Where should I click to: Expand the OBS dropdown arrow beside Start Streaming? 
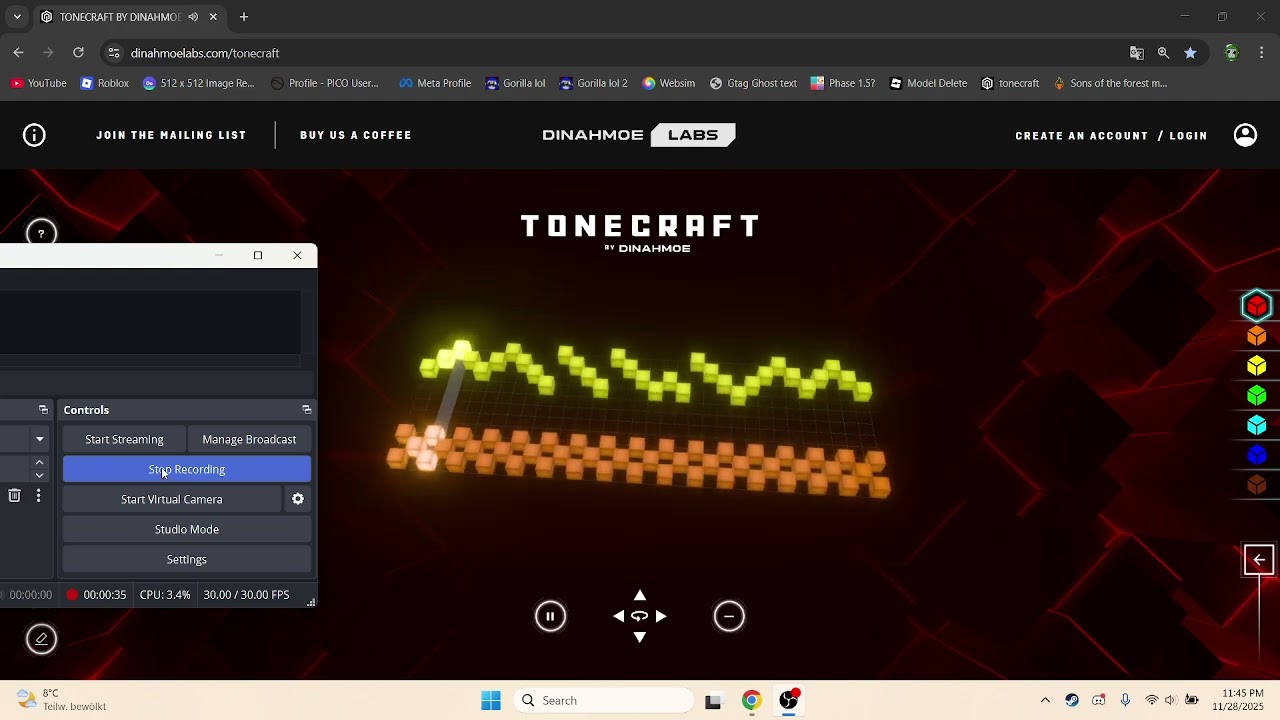[x=40, y=439]
